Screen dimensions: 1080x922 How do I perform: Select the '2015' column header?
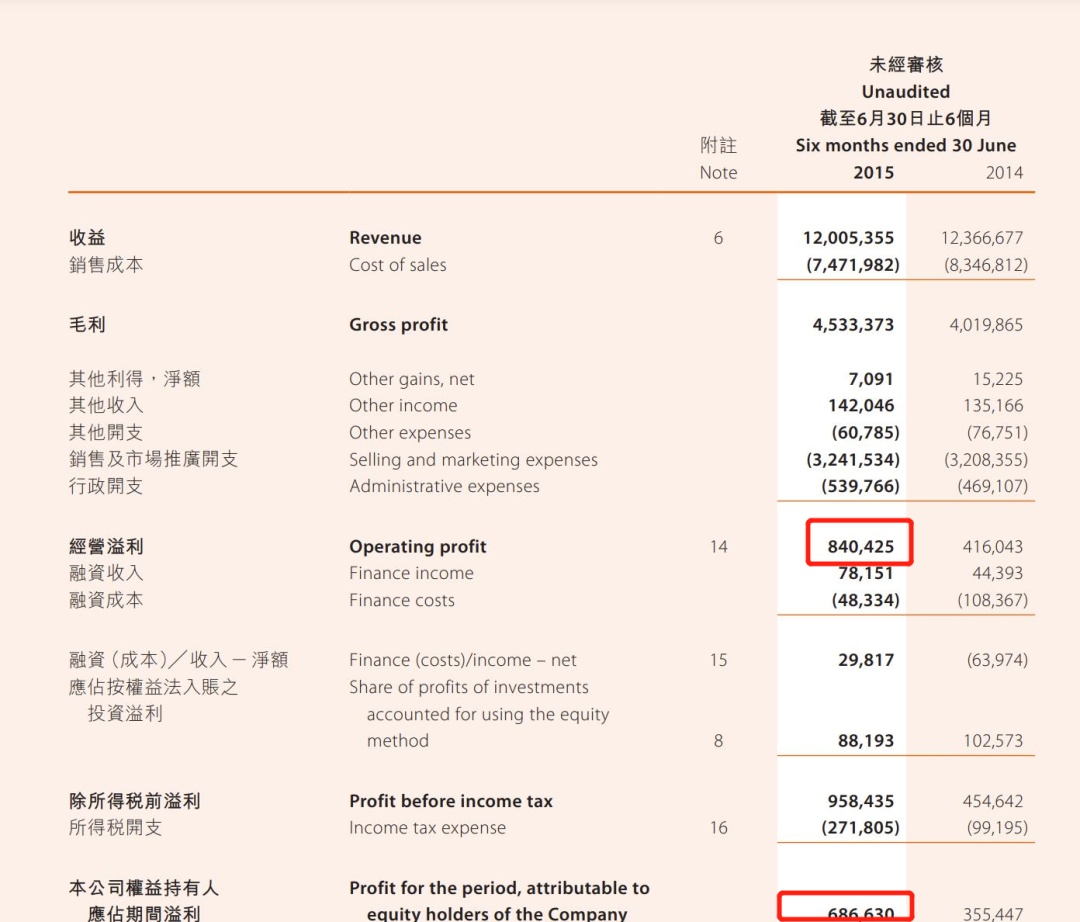873,172
